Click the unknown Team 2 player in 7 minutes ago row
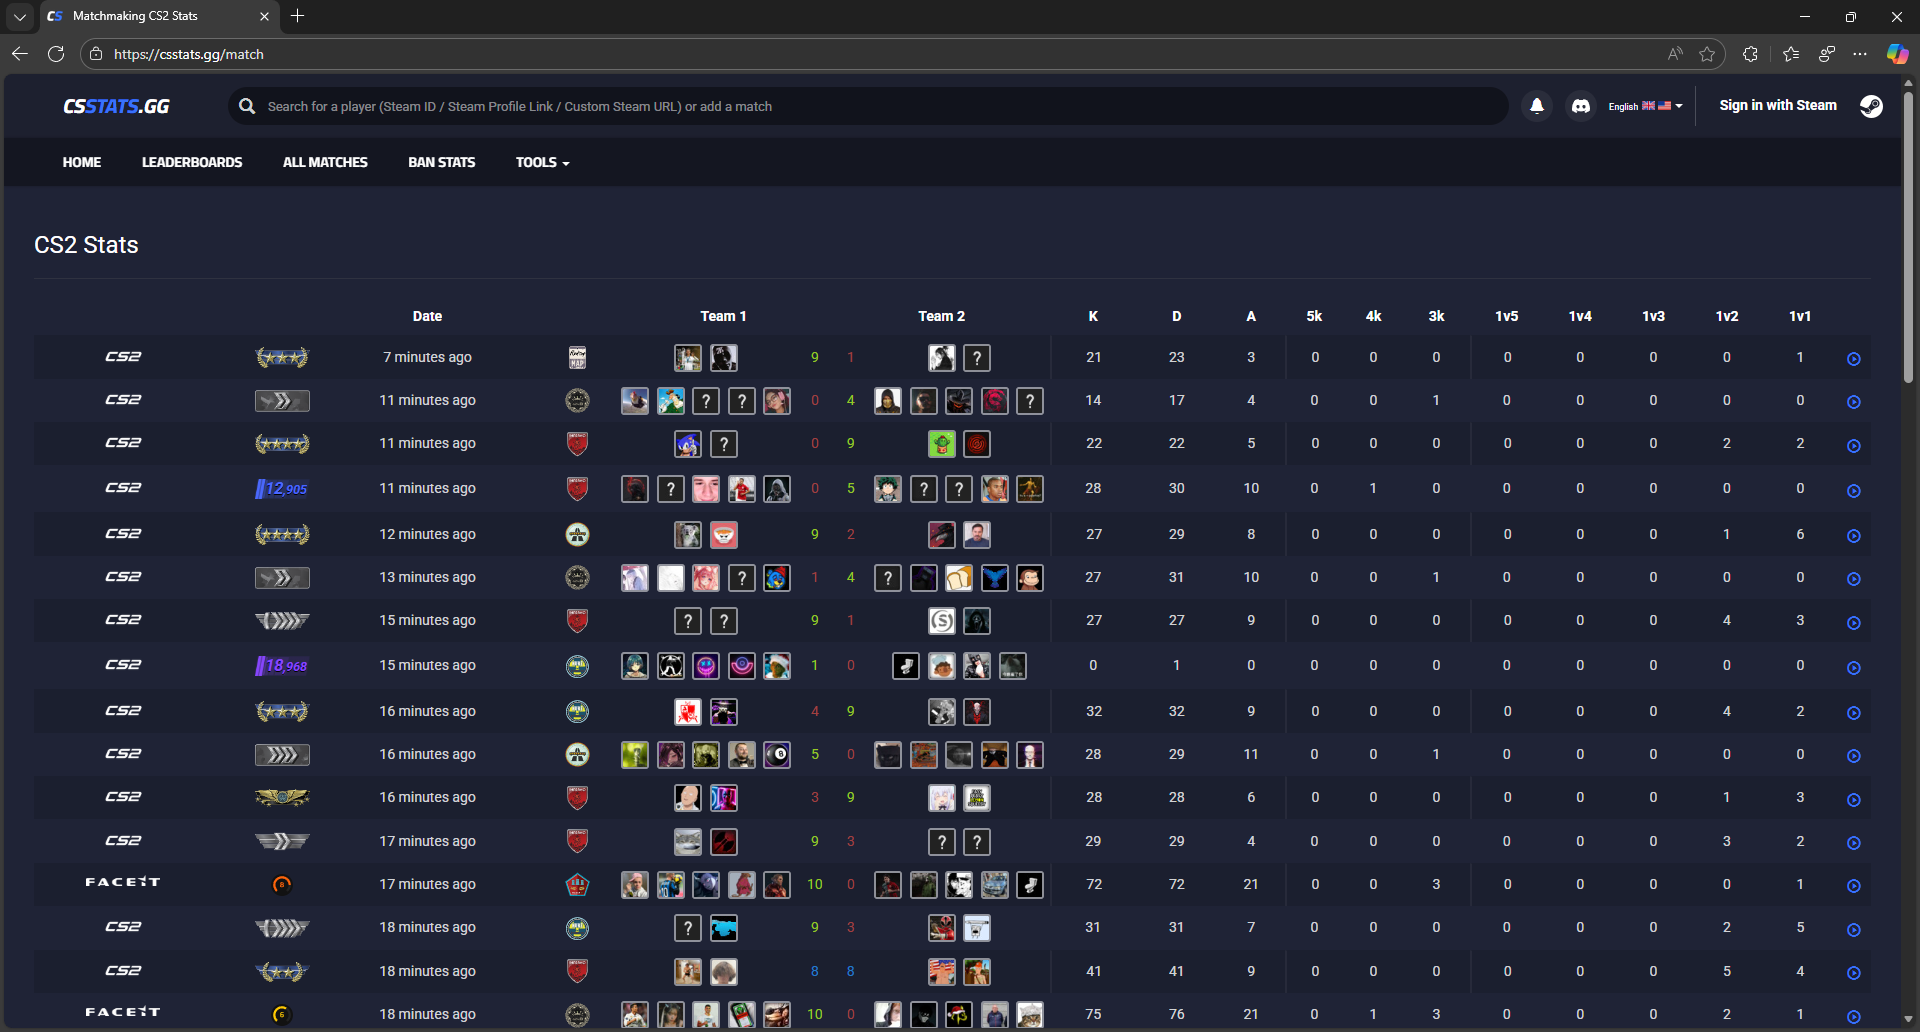This screenshot has height=1032, width=1920. (x=977, y=357)
